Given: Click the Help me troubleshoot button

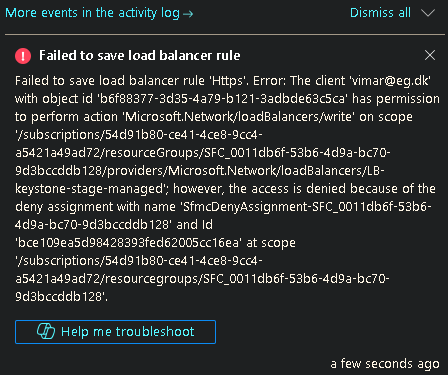Looking at the screenshot, I should (115, 332).
